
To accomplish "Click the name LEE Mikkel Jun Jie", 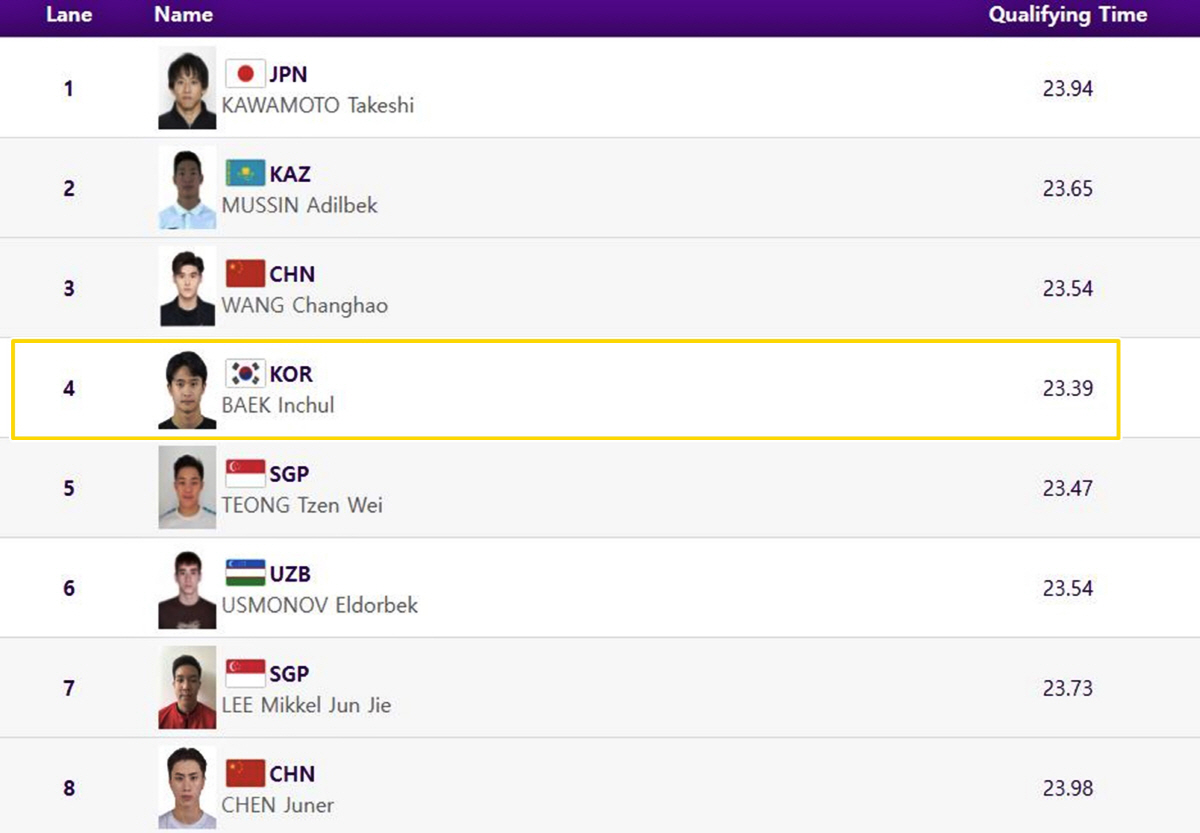I will pos(306,706).
